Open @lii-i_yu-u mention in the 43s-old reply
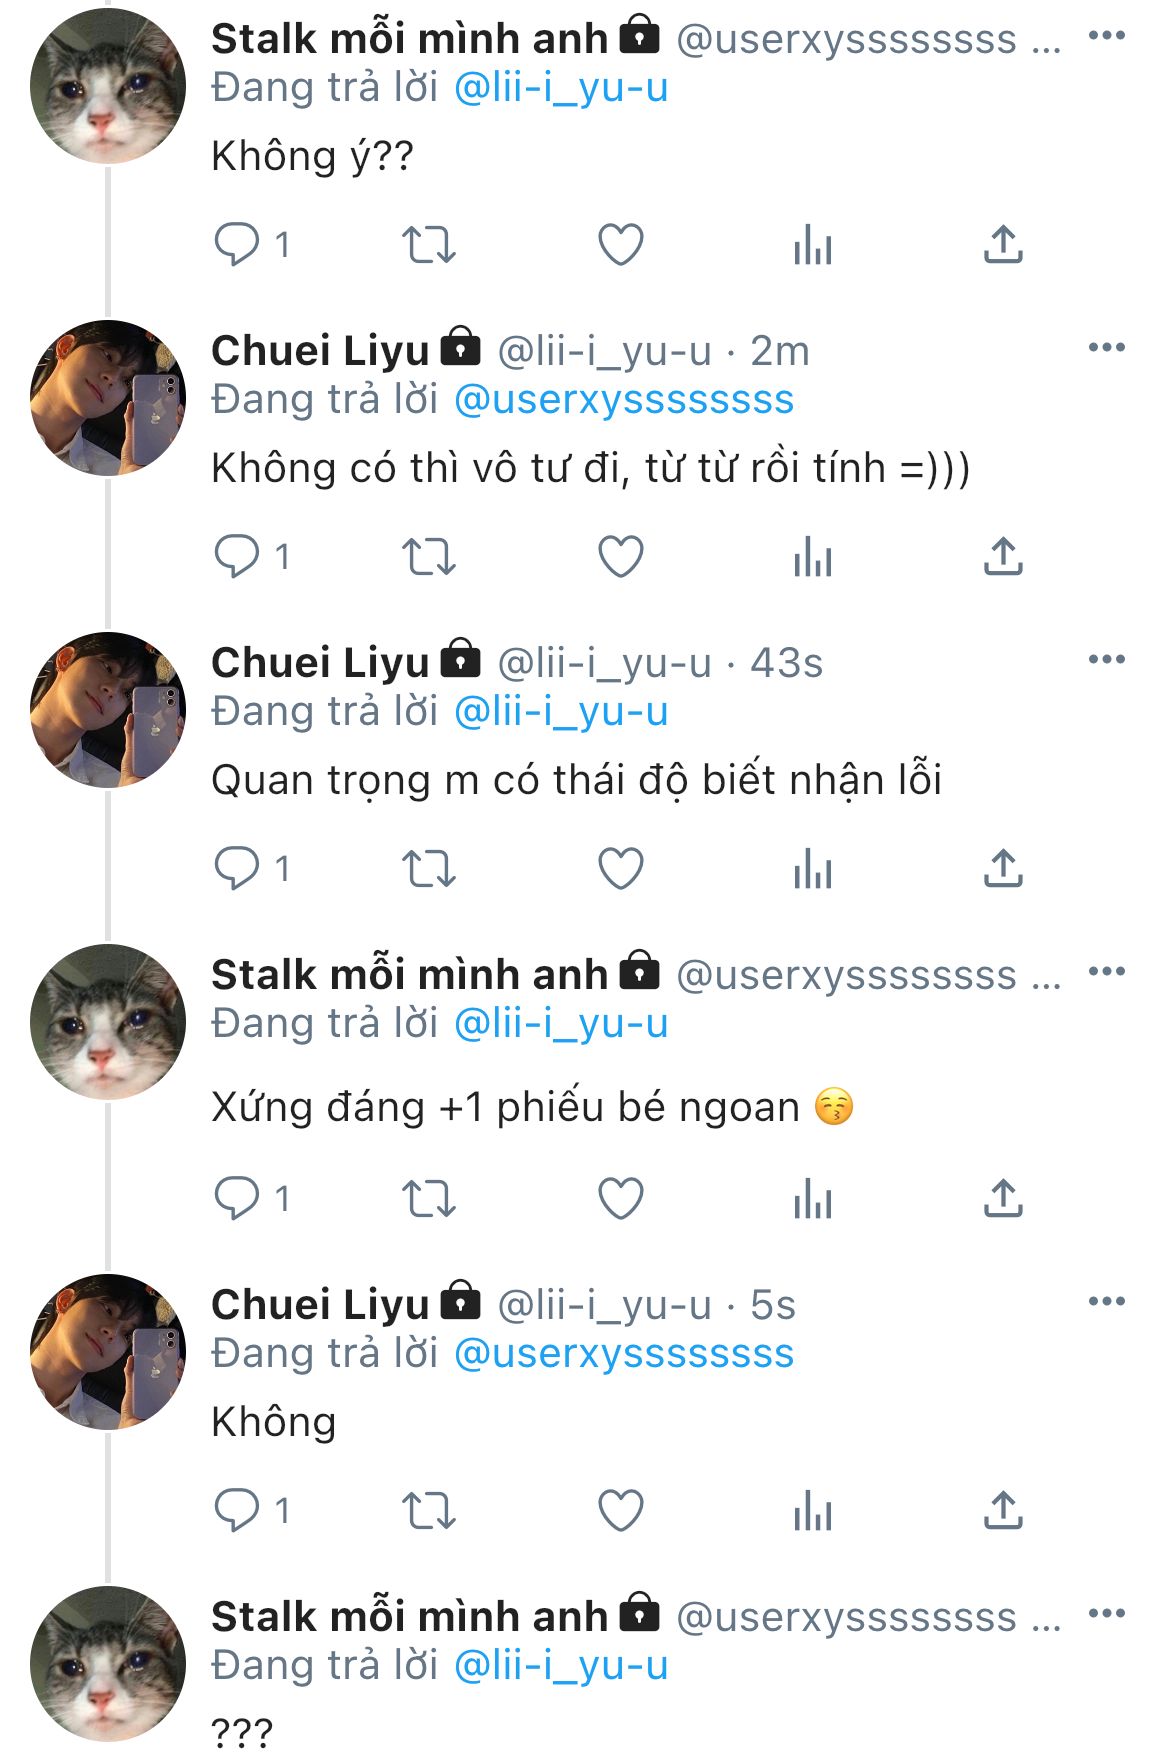Viewport: 1170px width, 1763px height. click(x=561, y=712)
